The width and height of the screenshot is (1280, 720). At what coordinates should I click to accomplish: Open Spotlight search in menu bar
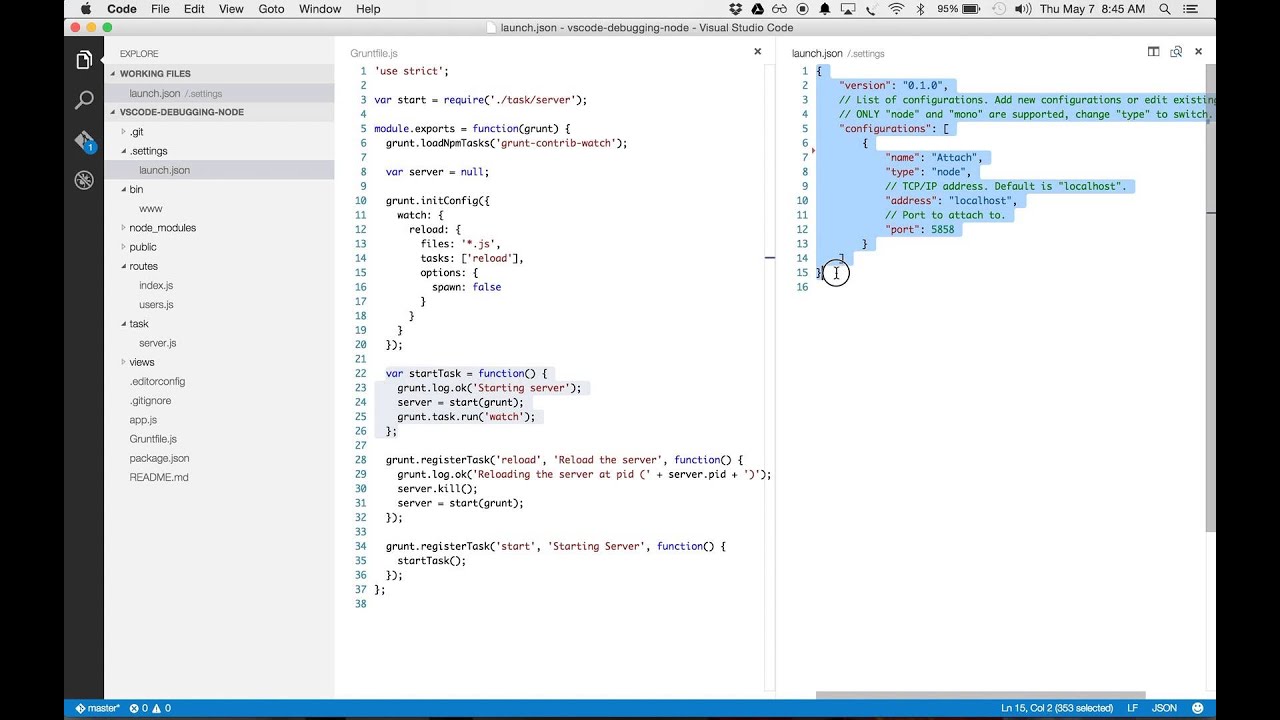coord(1165,9)
